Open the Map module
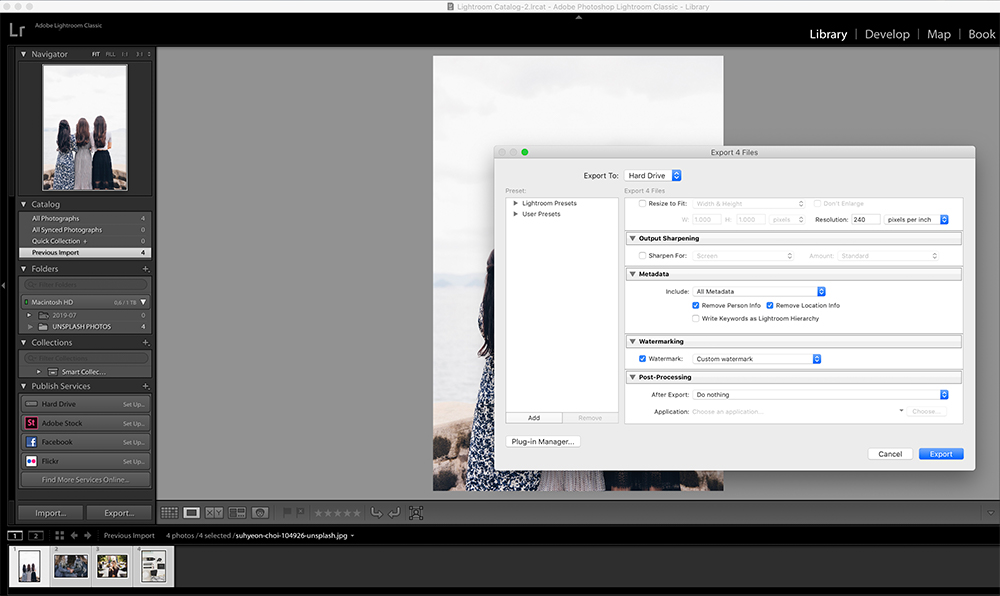The width and height of the screenshot is (1000, 596). pyautogui.click(x=938, y=33)
